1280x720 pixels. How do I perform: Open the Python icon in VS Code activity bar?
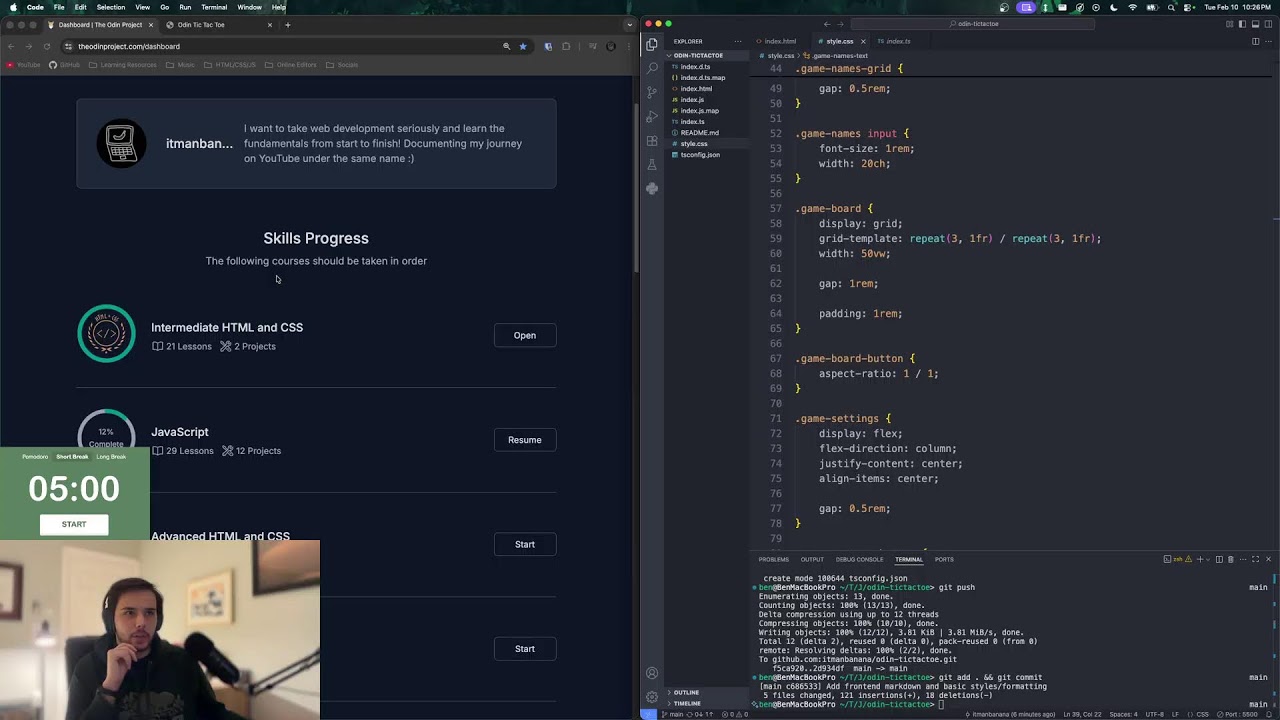(652, 188)
